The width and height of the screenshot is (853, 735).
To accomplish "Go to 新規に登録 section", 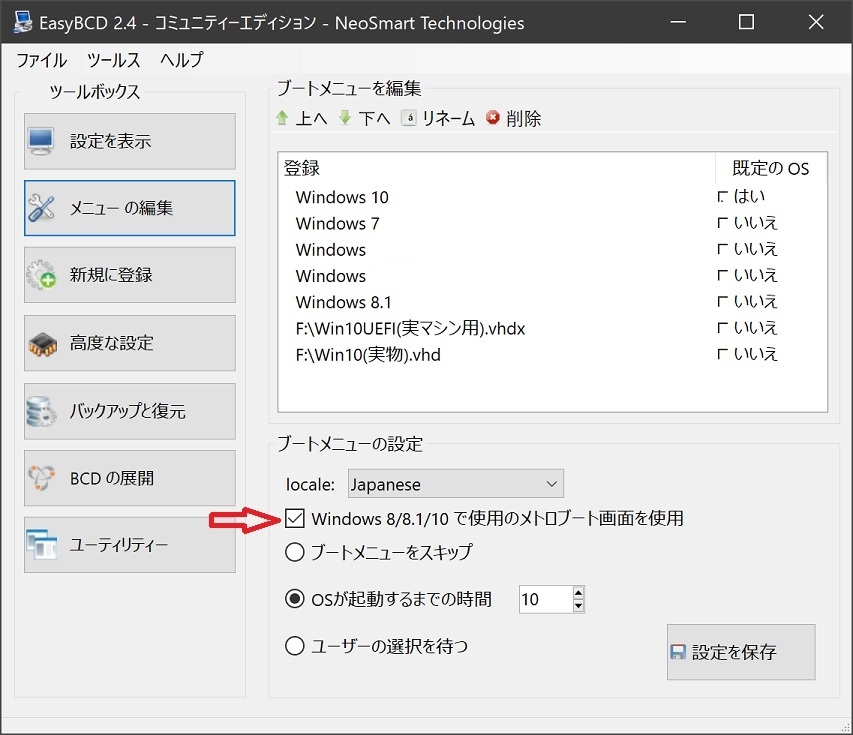I will coord(129,275).
